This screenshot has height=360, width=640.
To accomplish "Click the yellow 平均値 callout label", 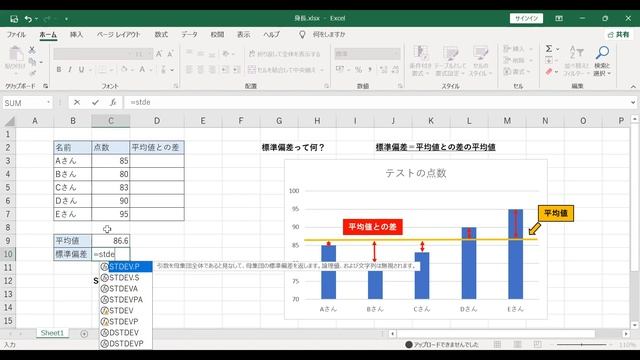I will click(x=556, y=213).
